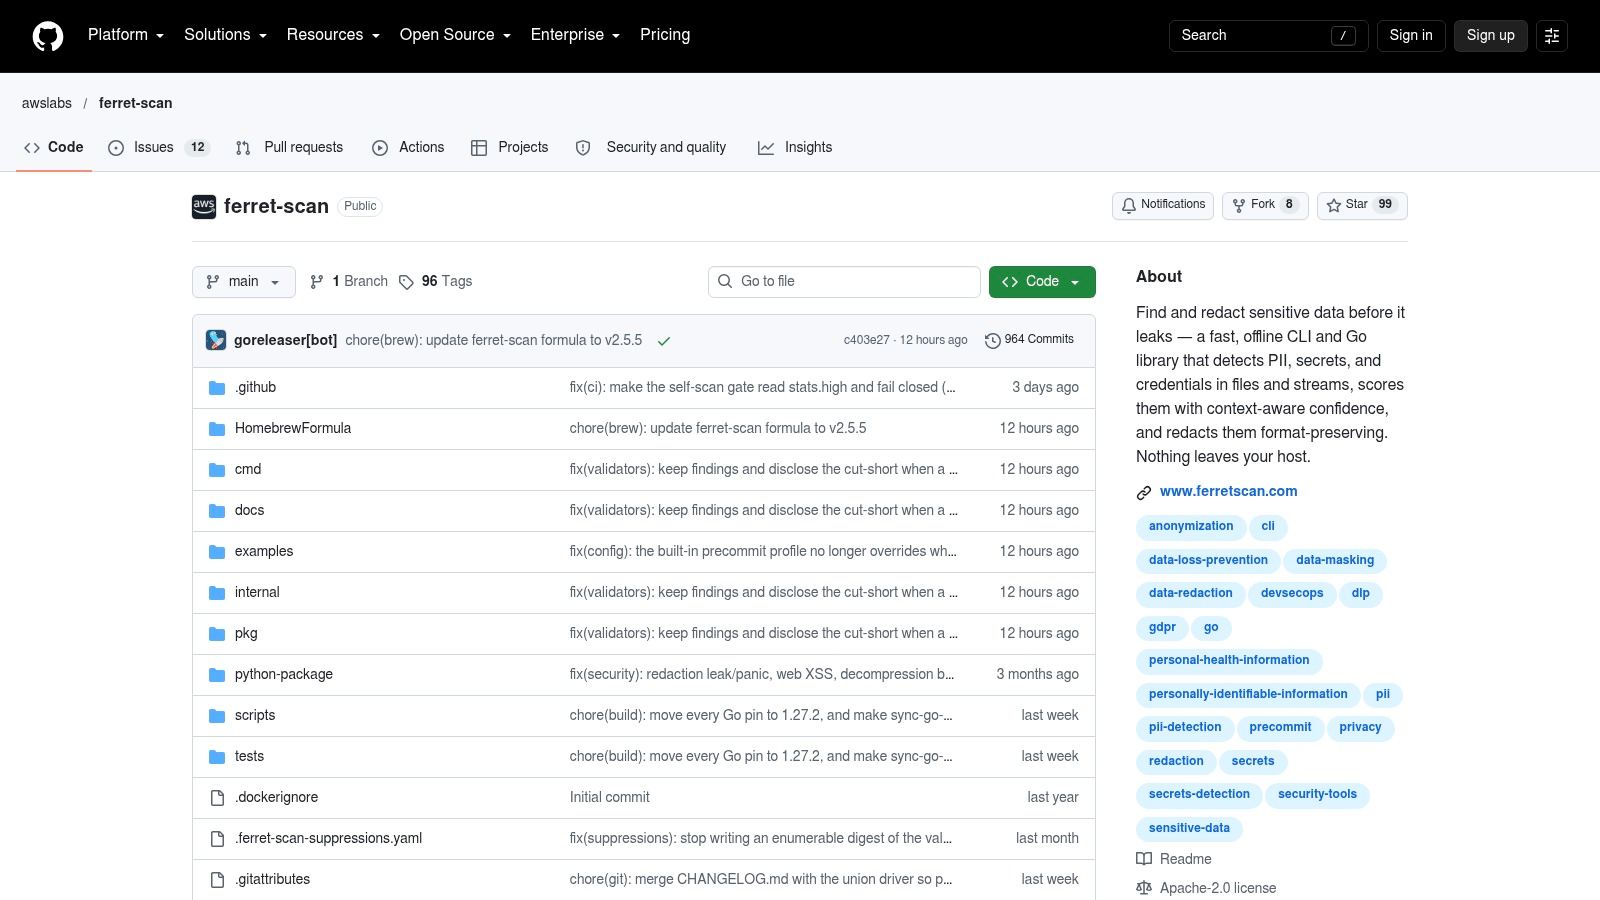Switch to the Actions tab
The height and width of the screenshot is (900, 1600).
408,148
